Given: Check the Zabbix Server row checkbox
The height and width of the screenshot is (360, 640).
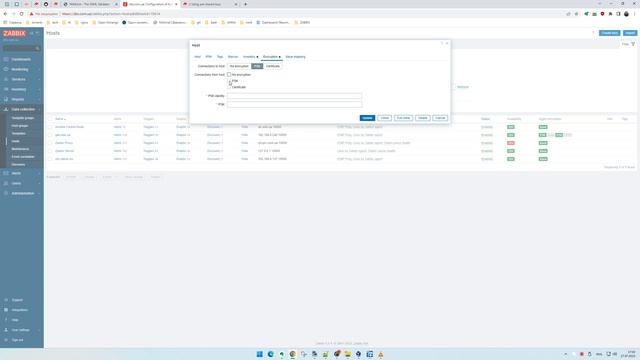Looking at the screenshot, I should pyautogui.click(x=50, y=151).
